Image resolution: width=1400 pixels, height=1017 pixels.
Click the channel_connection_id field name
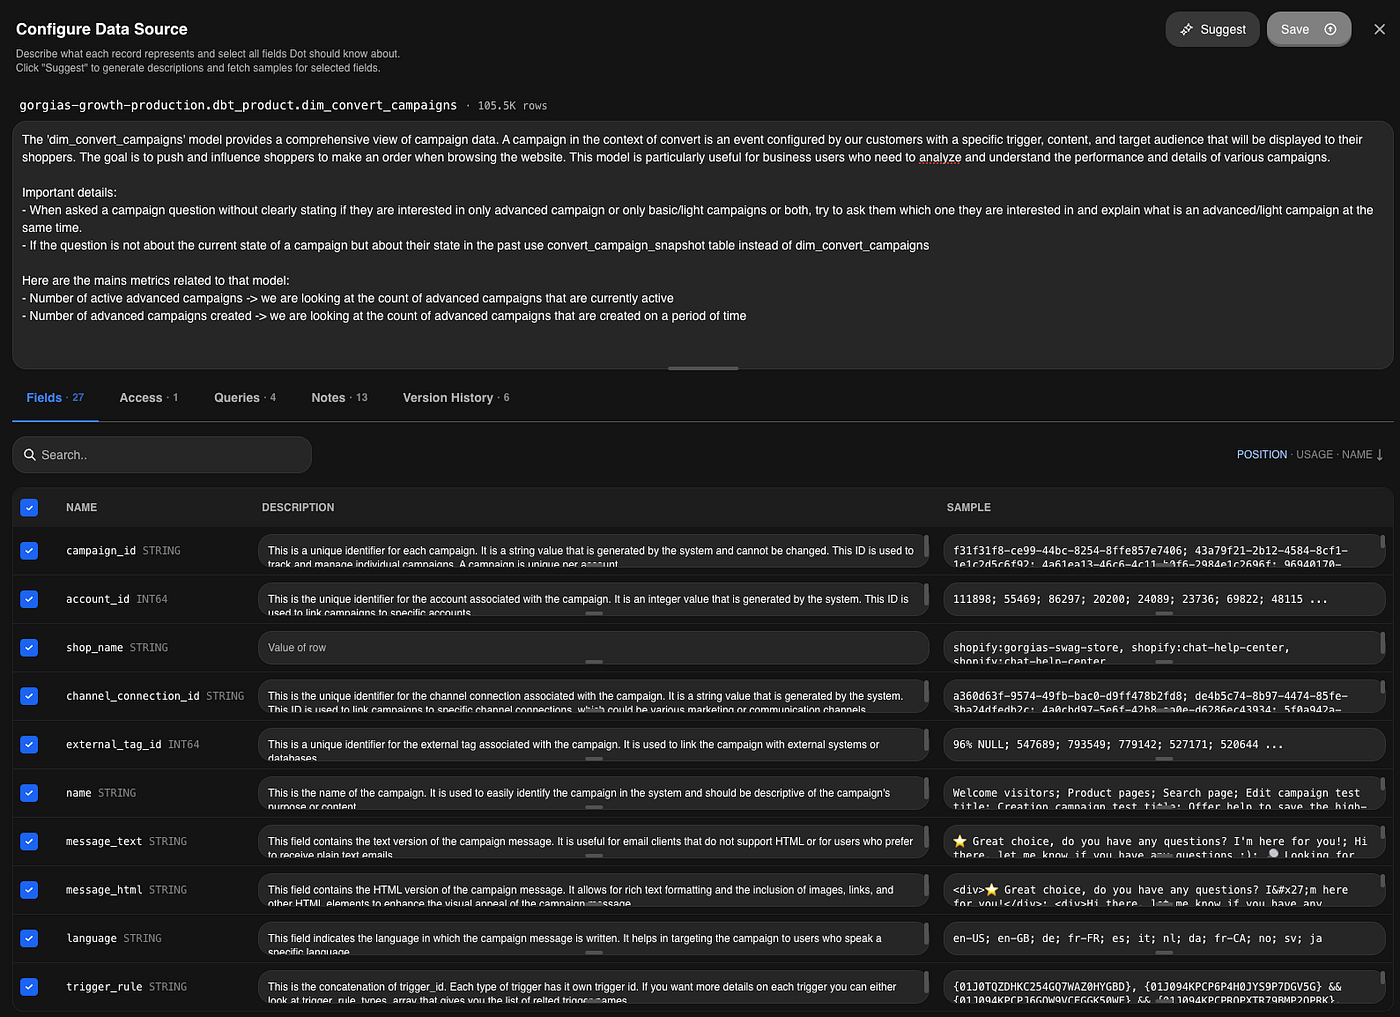[x=133, y=696]
